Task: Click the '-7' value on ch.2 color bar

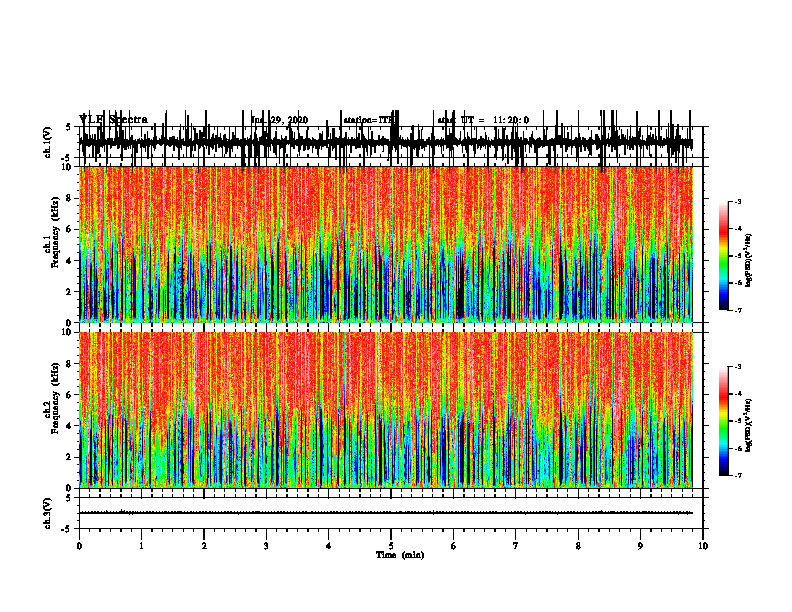Action: tap(737, 475)
